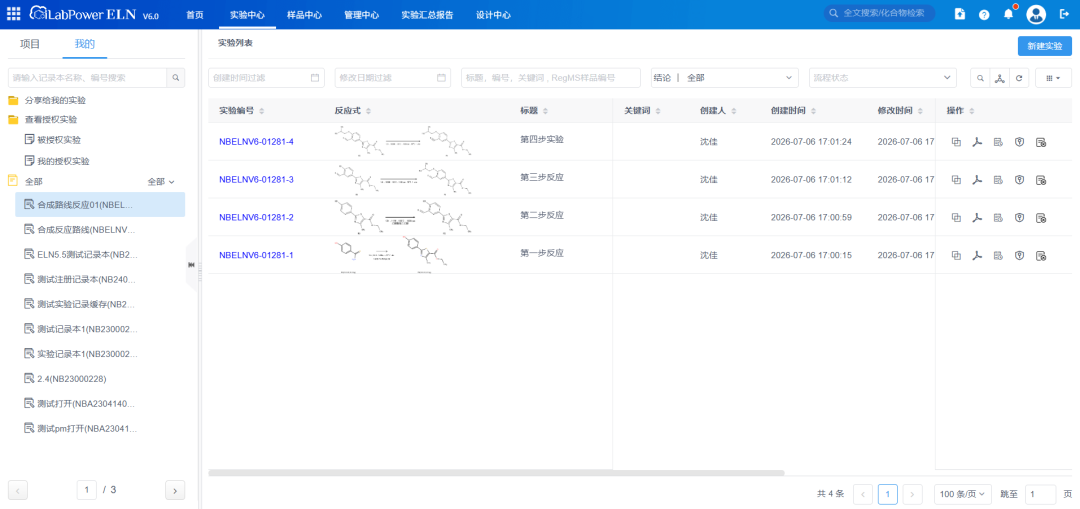Open the 实验汇总报告 menu
Image resolution: width=1080 pixels, height=509 pixels.
click(x=427, y=14)
